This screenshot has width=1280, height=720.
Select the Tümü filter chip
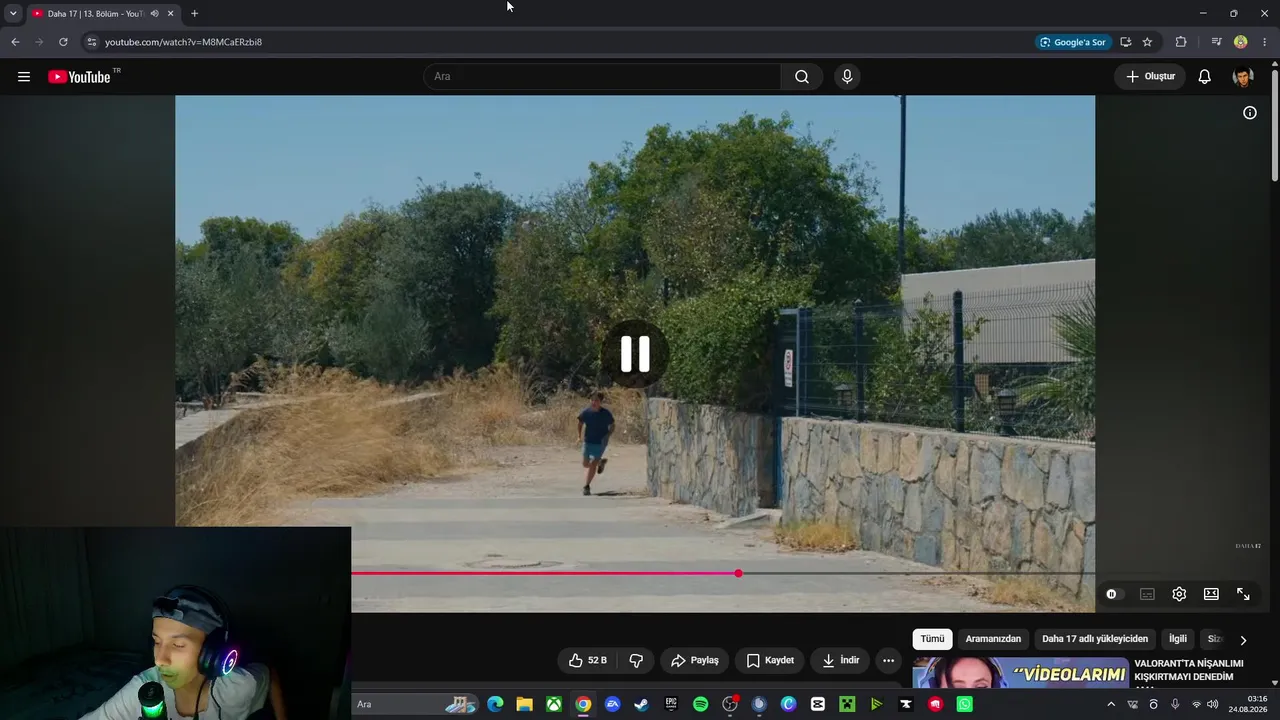(932, 639)
